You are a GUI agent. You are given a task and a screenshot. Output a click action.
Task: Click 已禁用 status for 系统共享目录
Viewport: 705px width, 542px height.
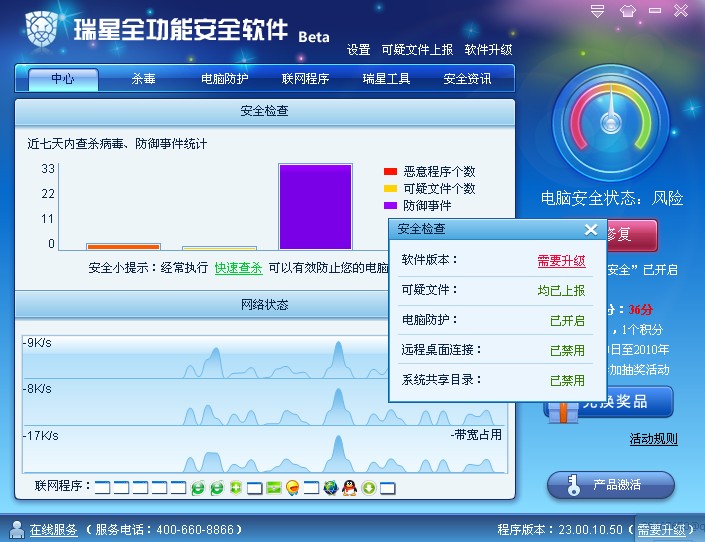pos(567,381)
